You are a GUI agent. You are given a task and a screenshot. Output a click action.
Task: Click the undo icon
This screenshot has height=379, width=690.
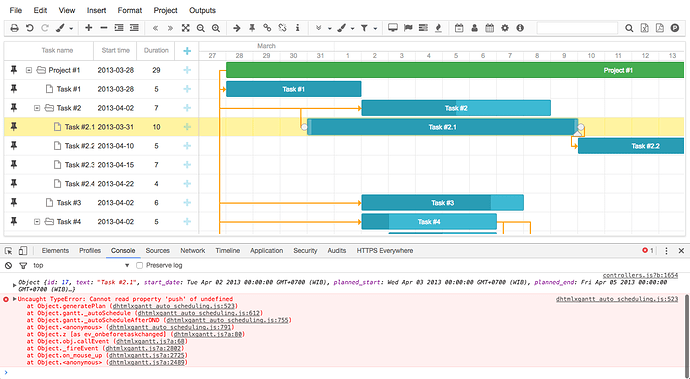pyautogui.click(x=29, y=28)
